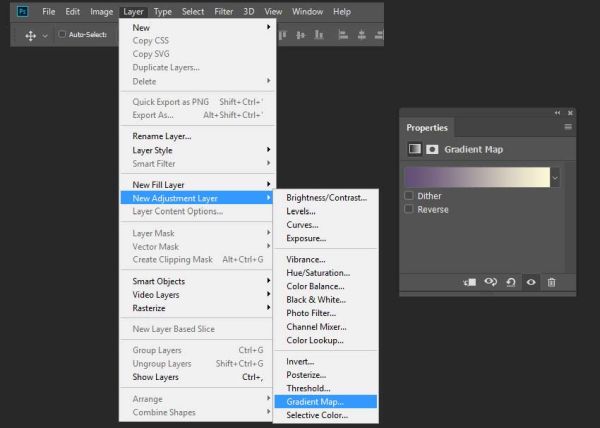Enable the Dither checkbox
600x428 pixels.
pyautogui.click(x=409, y=195)
